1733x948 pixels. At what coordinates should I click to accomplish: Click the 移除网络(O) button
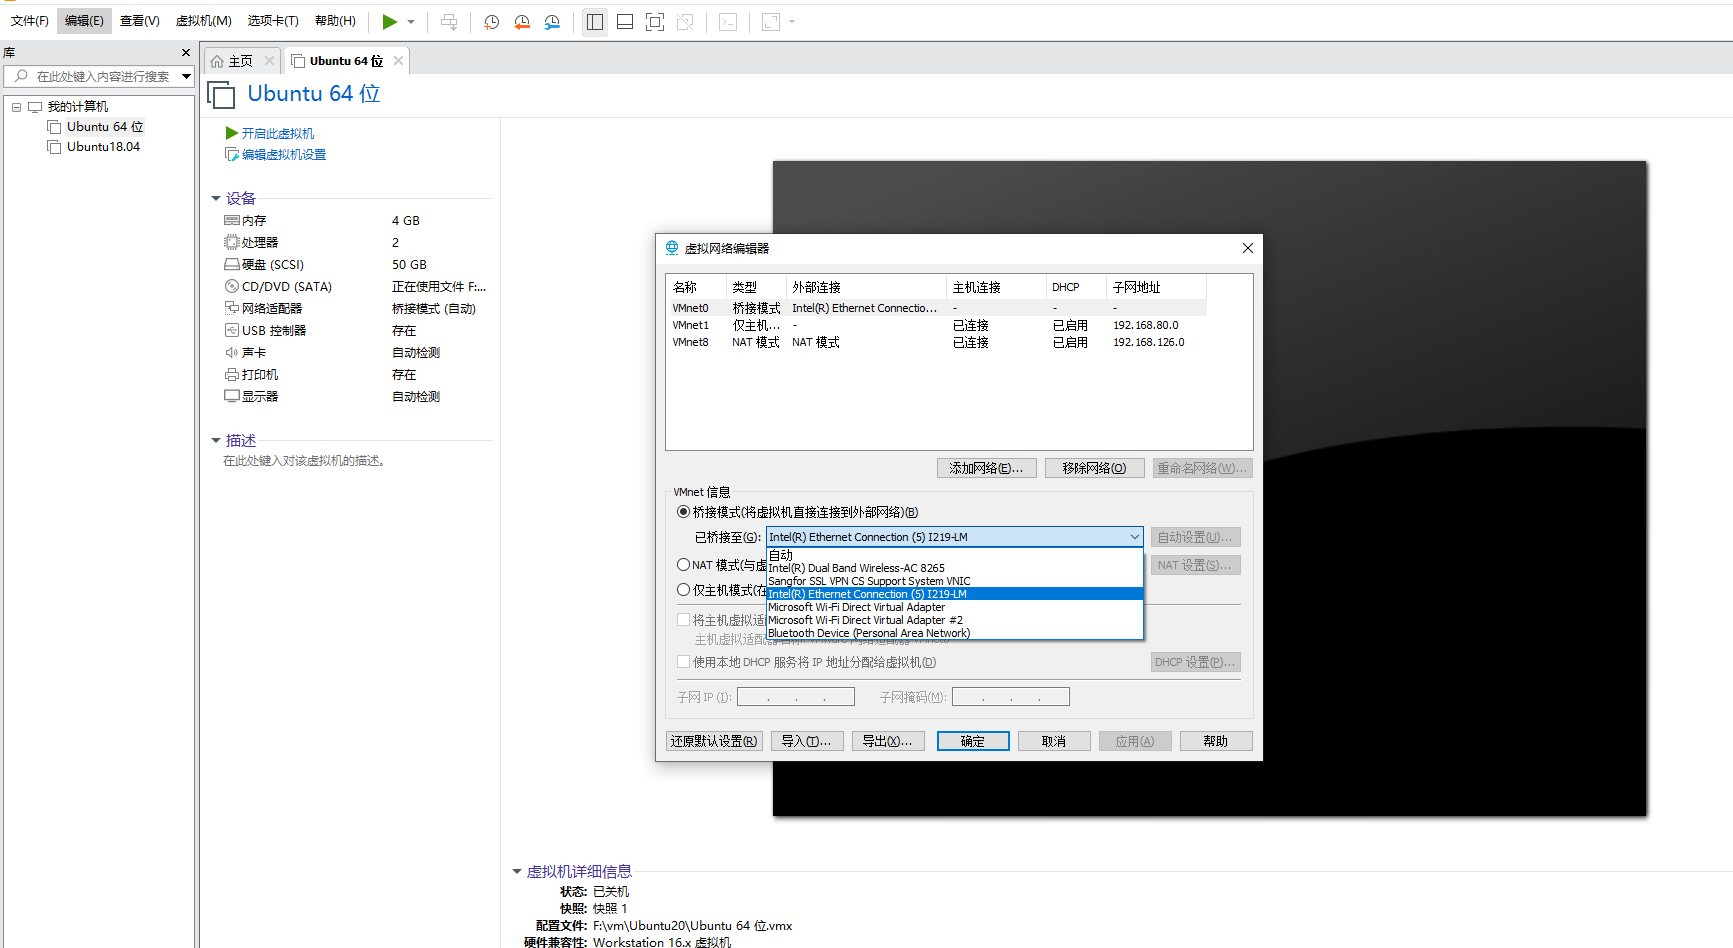point(1094,468)
